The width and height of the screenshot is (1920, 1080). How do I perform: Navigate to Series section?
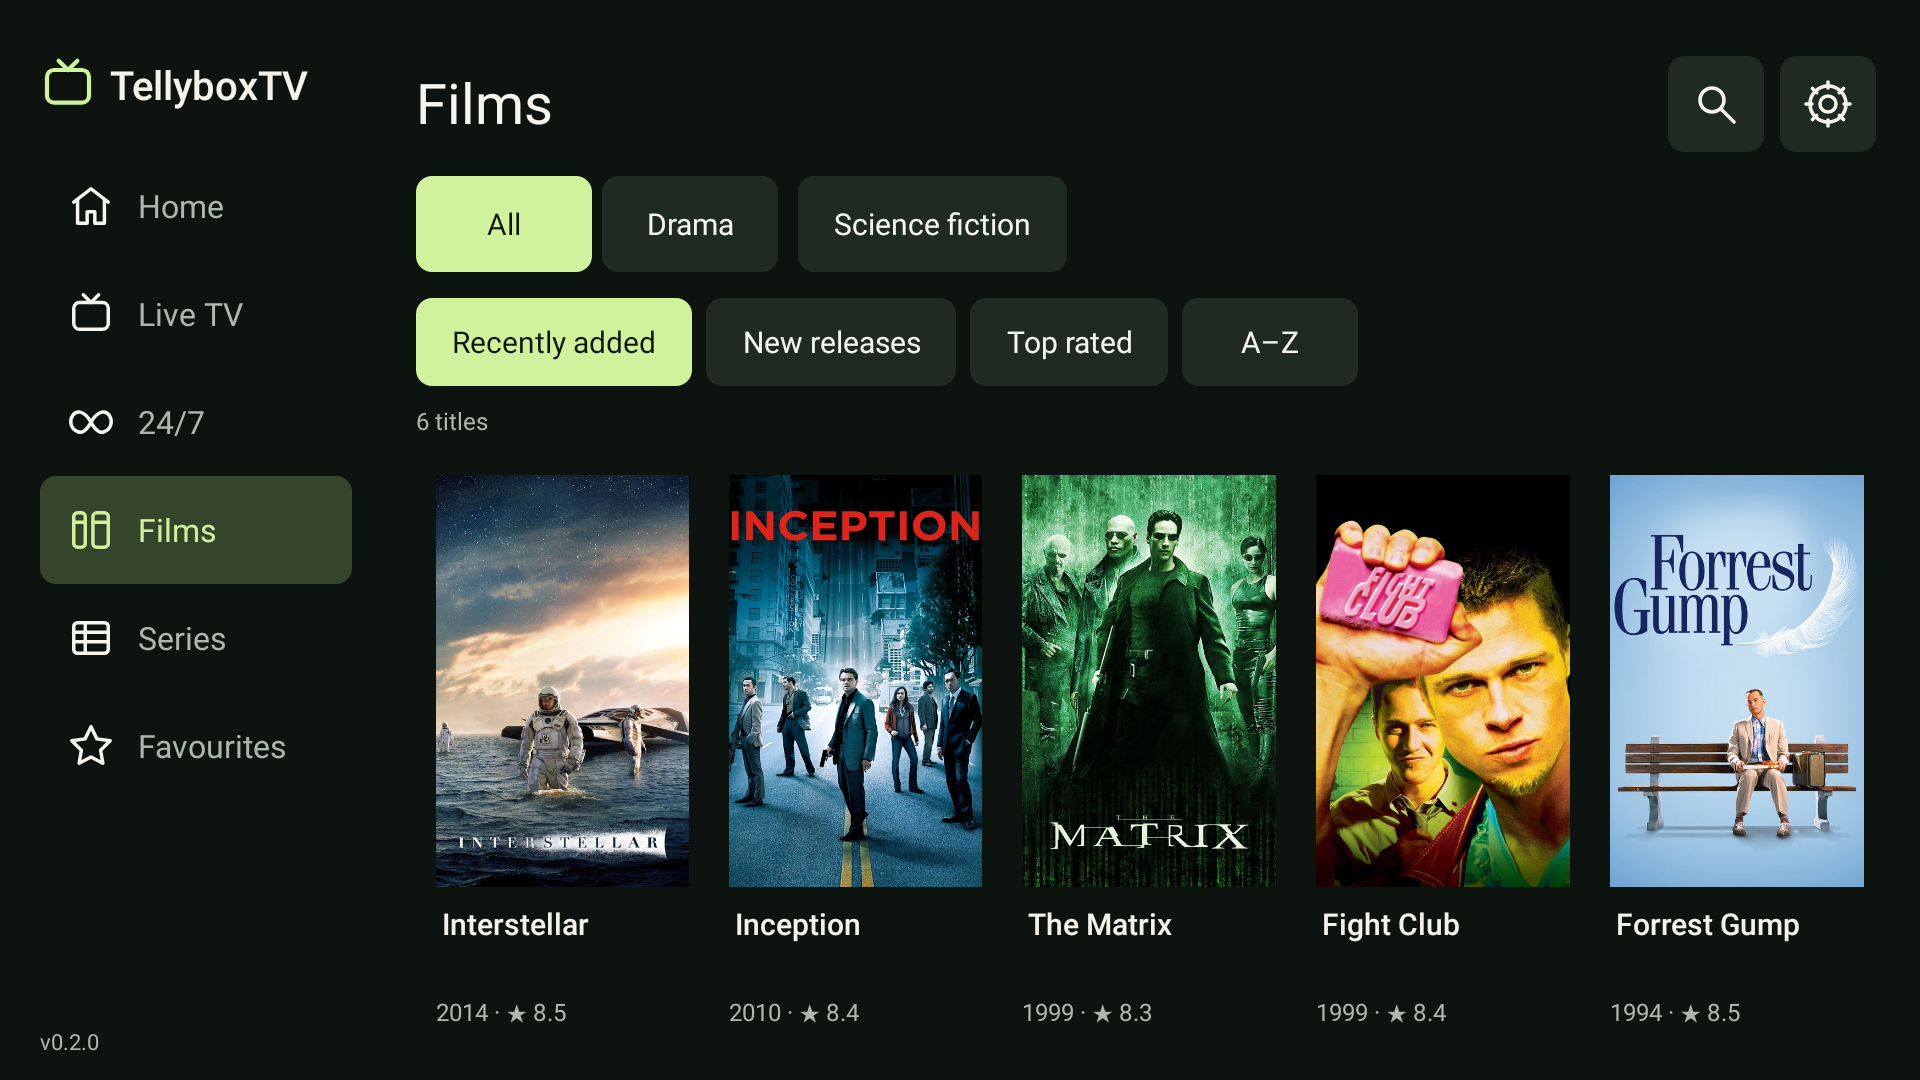point(196,638)
